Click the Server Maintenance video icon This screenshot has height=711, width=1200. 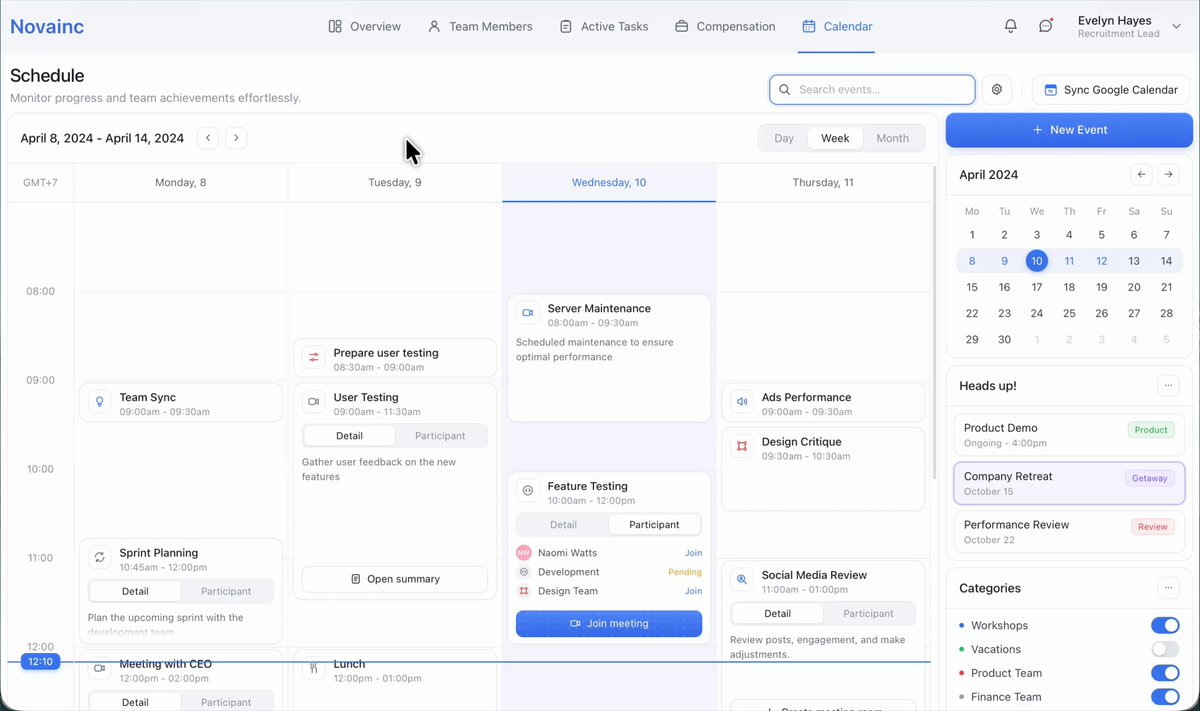[528, 313]
